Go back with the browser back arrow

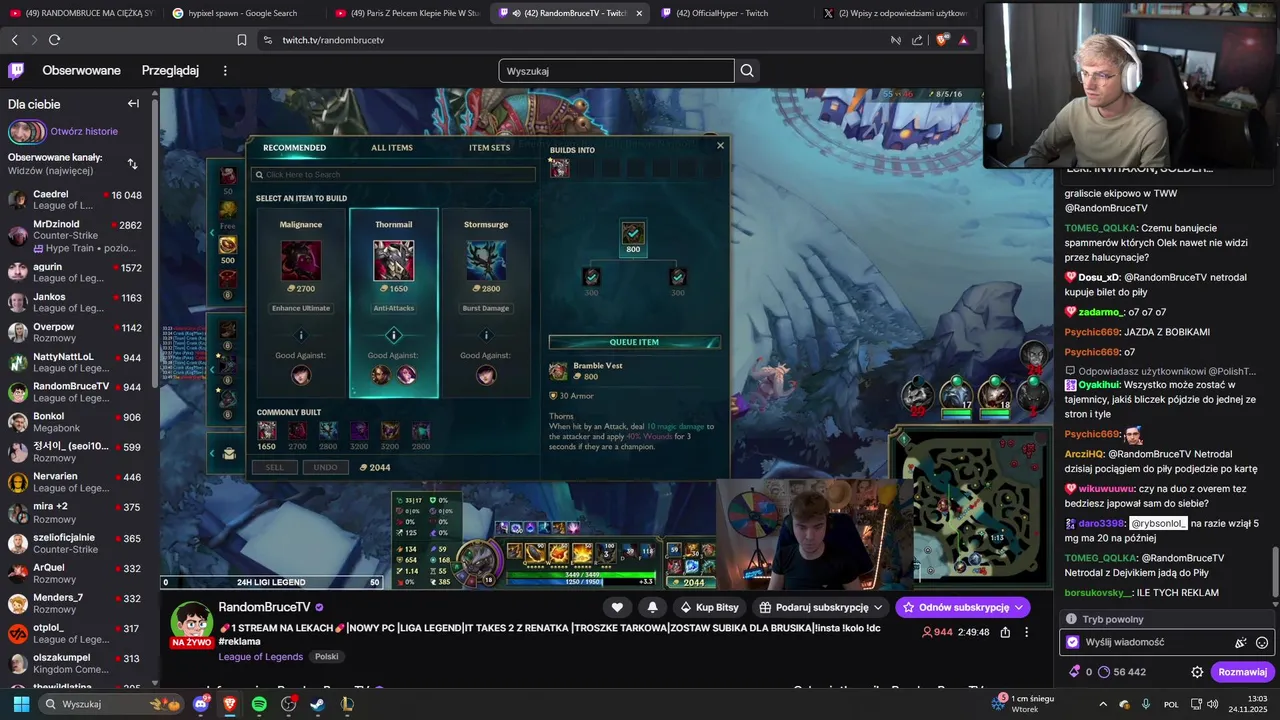coord(14,40)
